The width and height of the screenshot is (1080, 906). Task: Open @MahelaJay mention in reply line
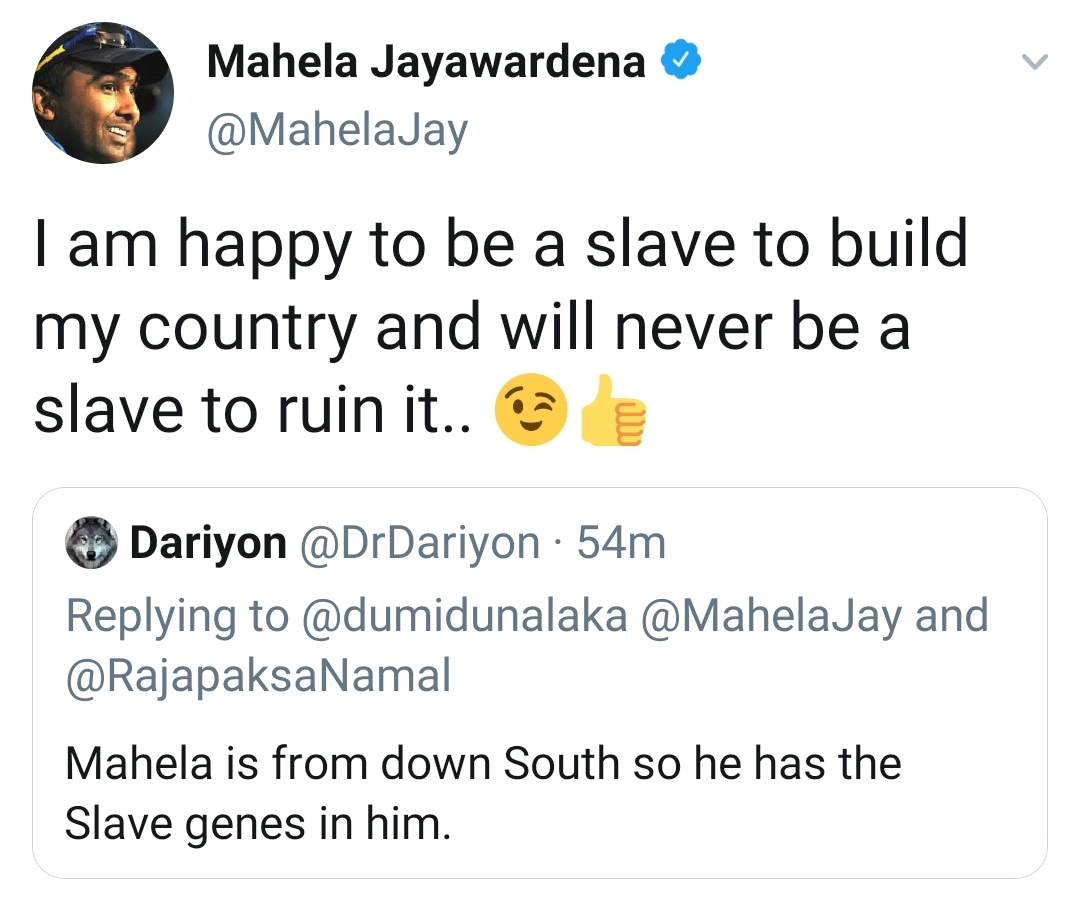[x=771, y=616]
